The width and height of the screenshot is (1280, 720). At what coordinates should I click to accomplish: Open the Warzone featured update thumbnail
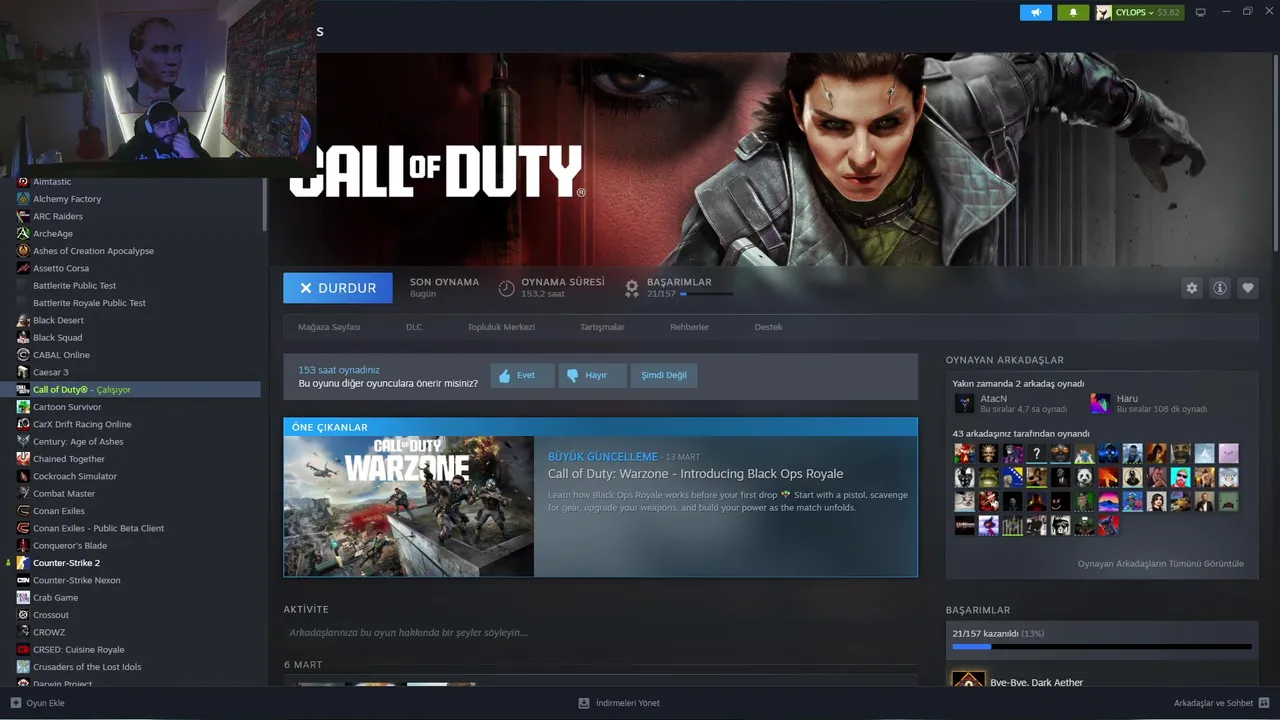409,506
